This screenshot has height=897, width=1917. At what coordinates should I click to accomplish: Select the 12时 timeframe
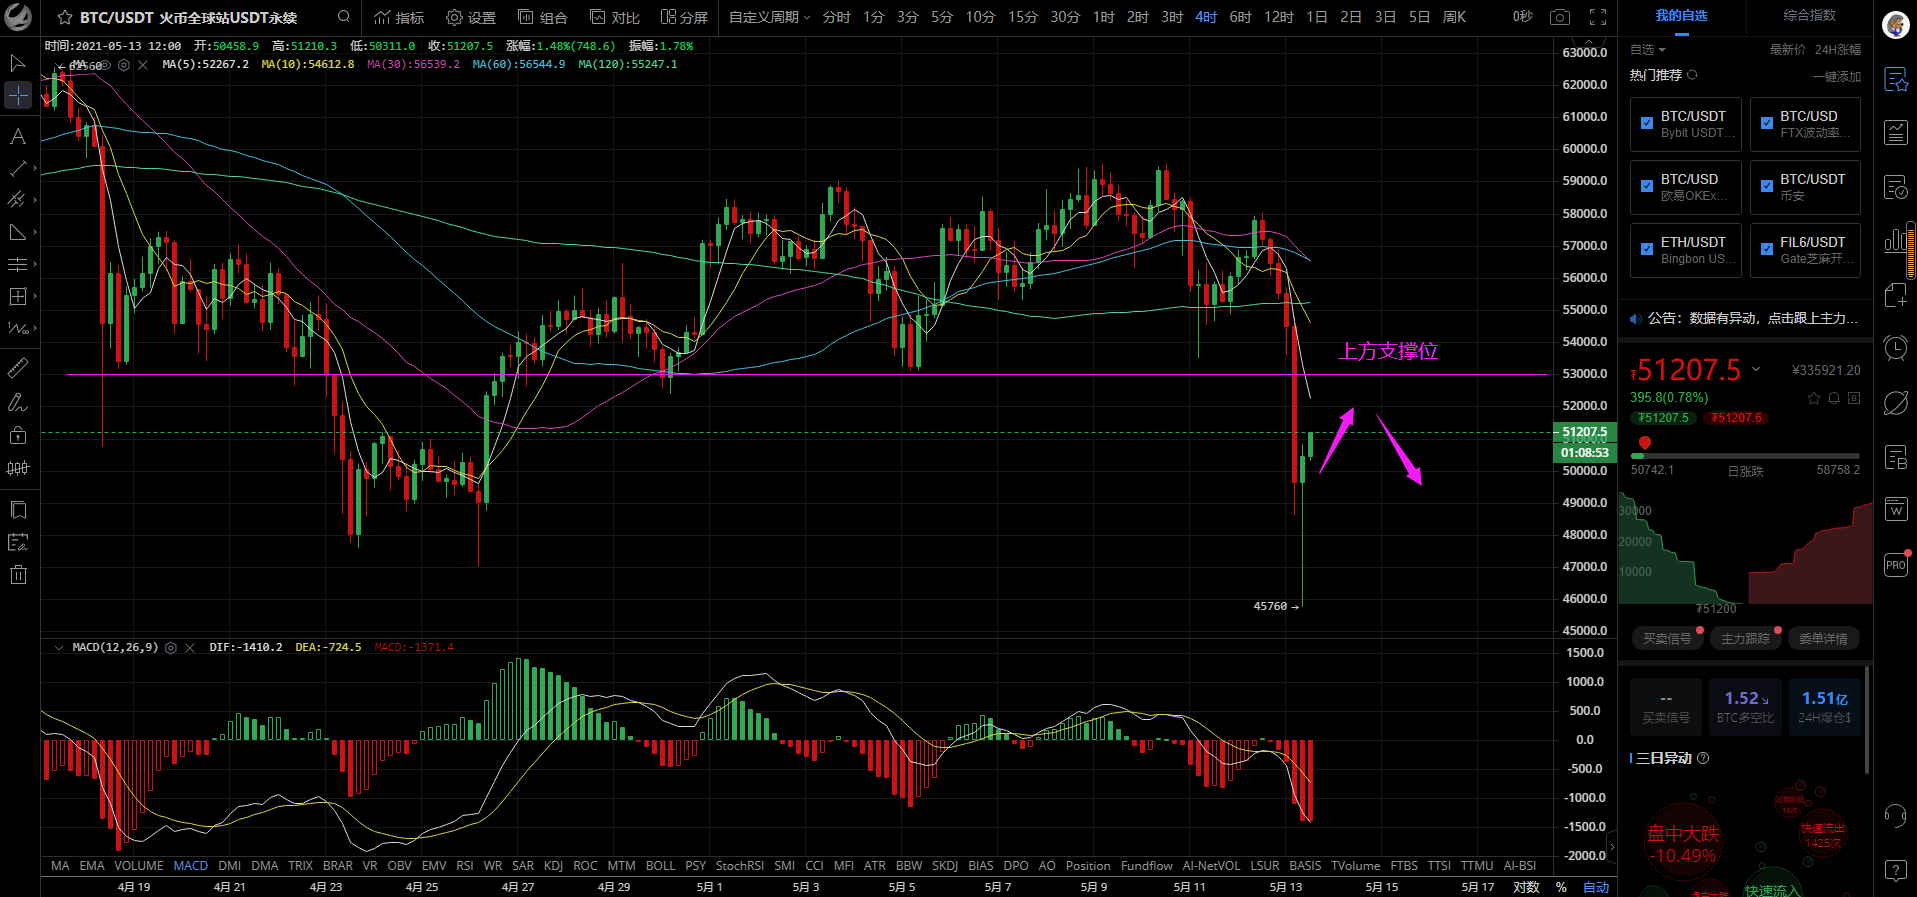point(1279,17)
